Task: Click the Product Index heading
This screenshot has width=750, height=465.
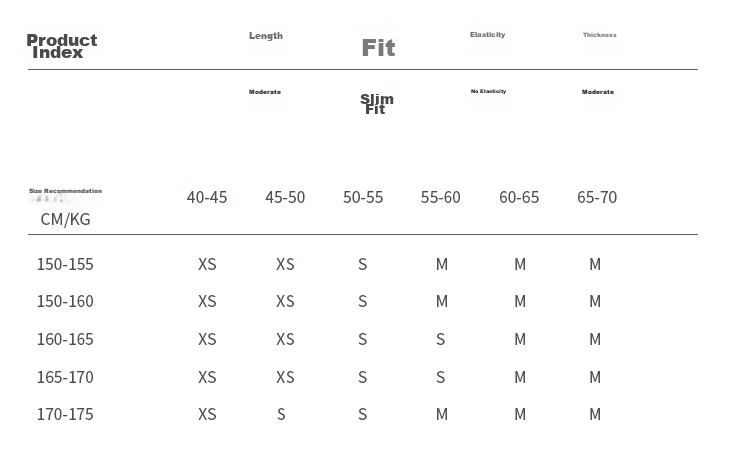Action: pos(62,46)
